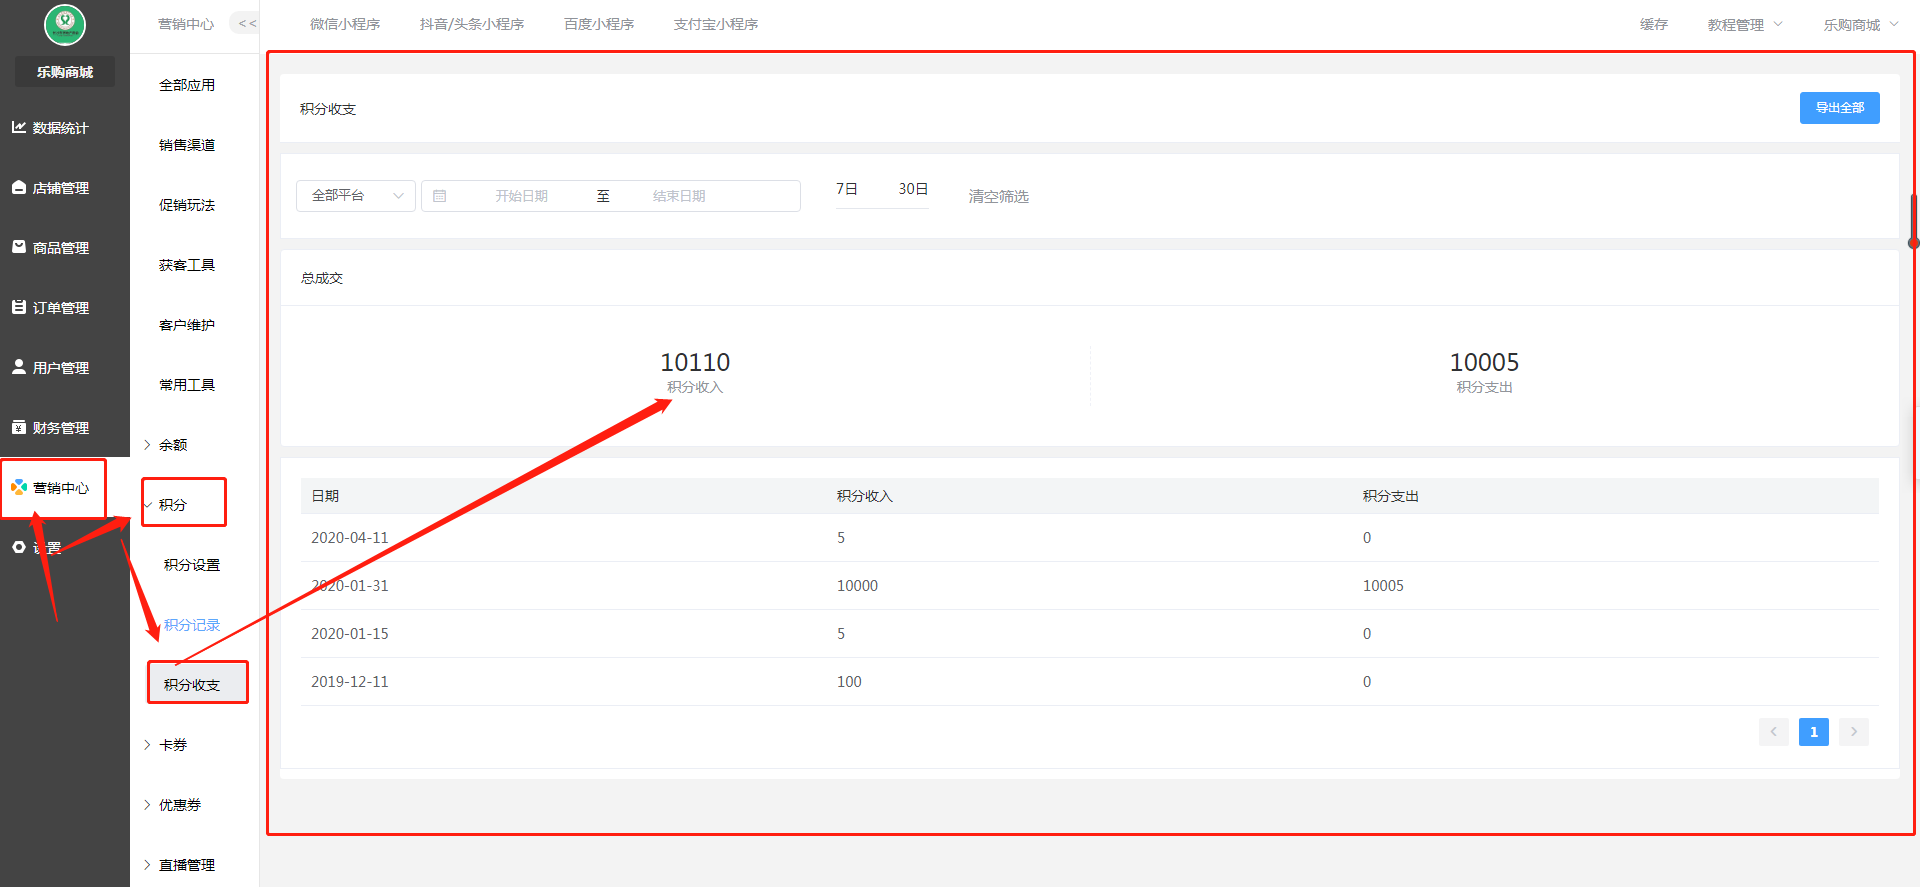The image size is (1920, 887).
Task: Click the 结束日期 end date field
Action: coord(679,196)
